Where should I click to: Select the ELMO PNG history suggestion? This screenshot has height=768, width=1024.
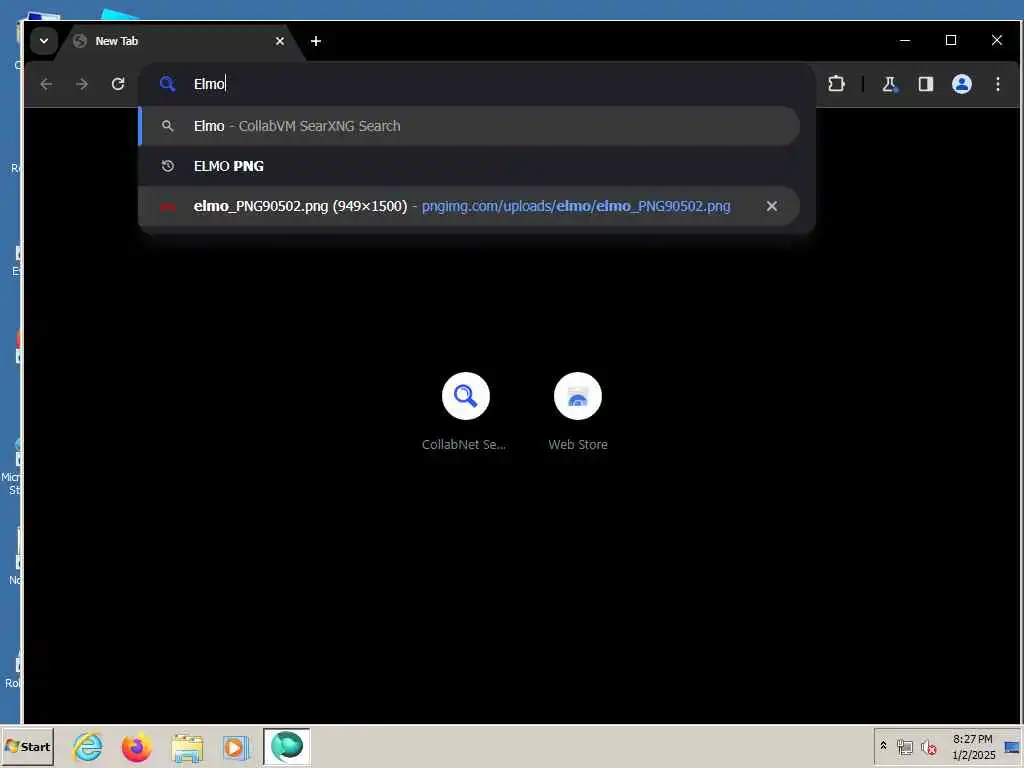[469, 166]
